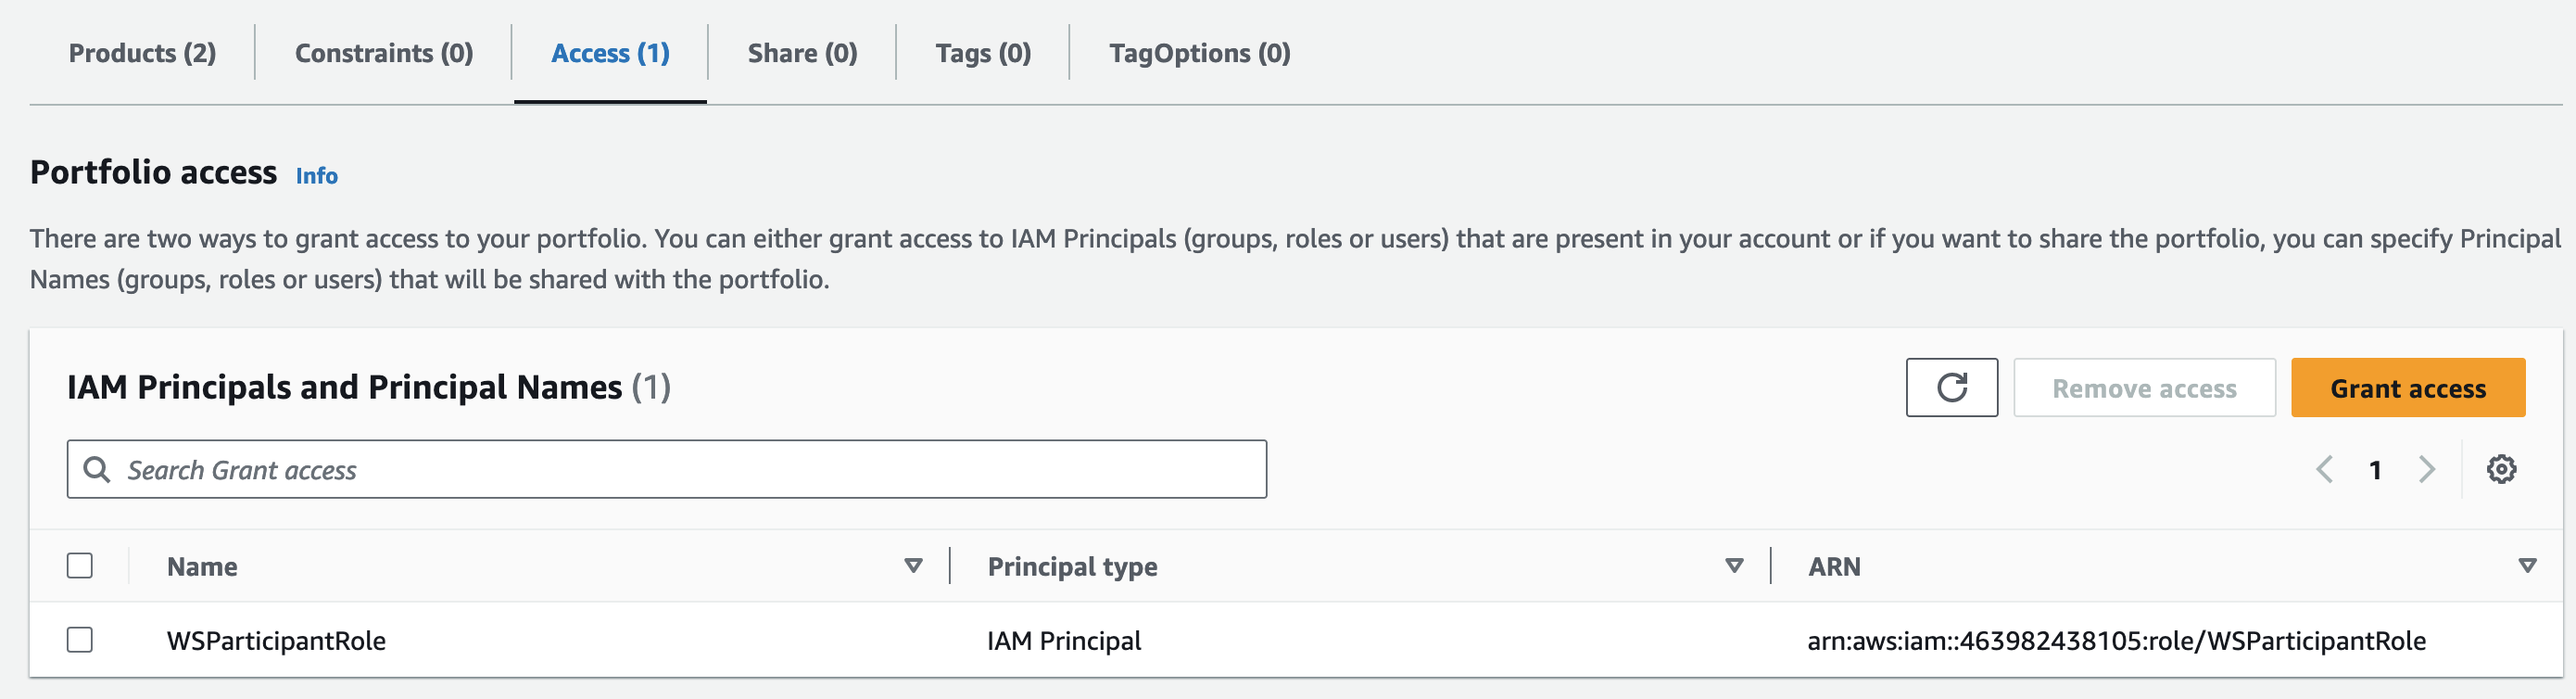Open the Portfolio access Info link
The width and height of the screenshot is (2576, 699).
tap(316, 176)
